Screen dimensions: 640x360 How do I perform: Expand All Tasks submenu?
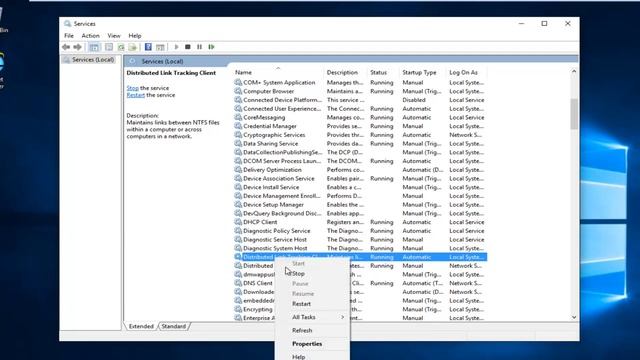pyautogui.click(x=313, y=317)
